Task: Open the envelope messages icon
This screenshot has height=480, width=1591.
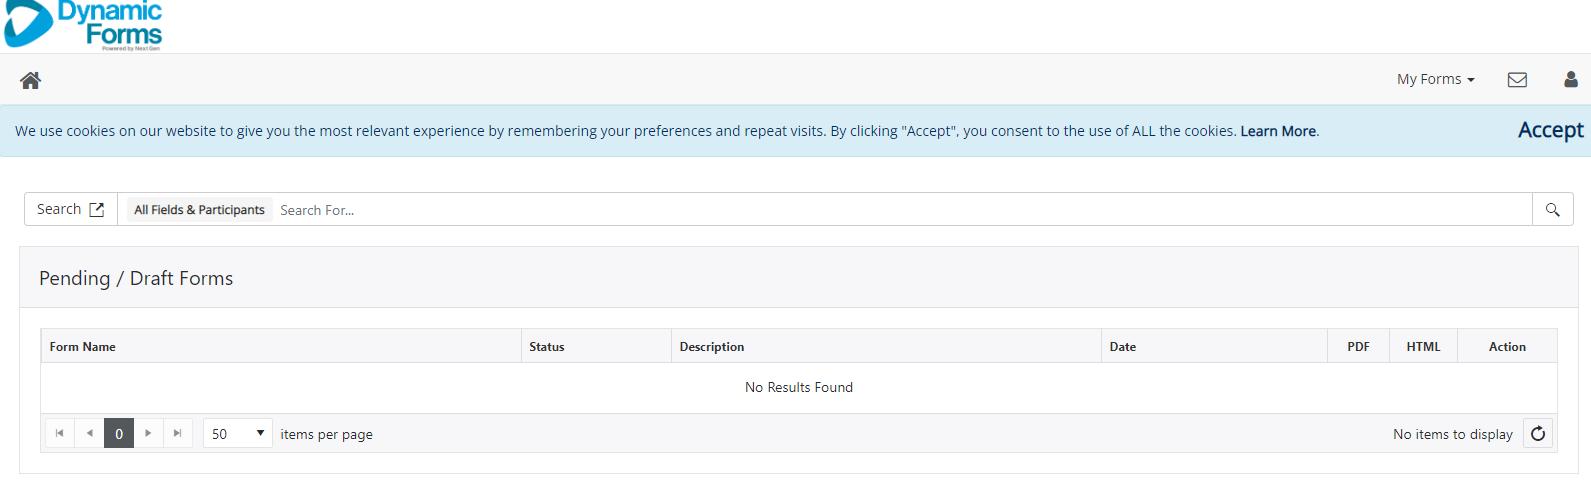Action: pyautogui.click(x=1517, y=80)
